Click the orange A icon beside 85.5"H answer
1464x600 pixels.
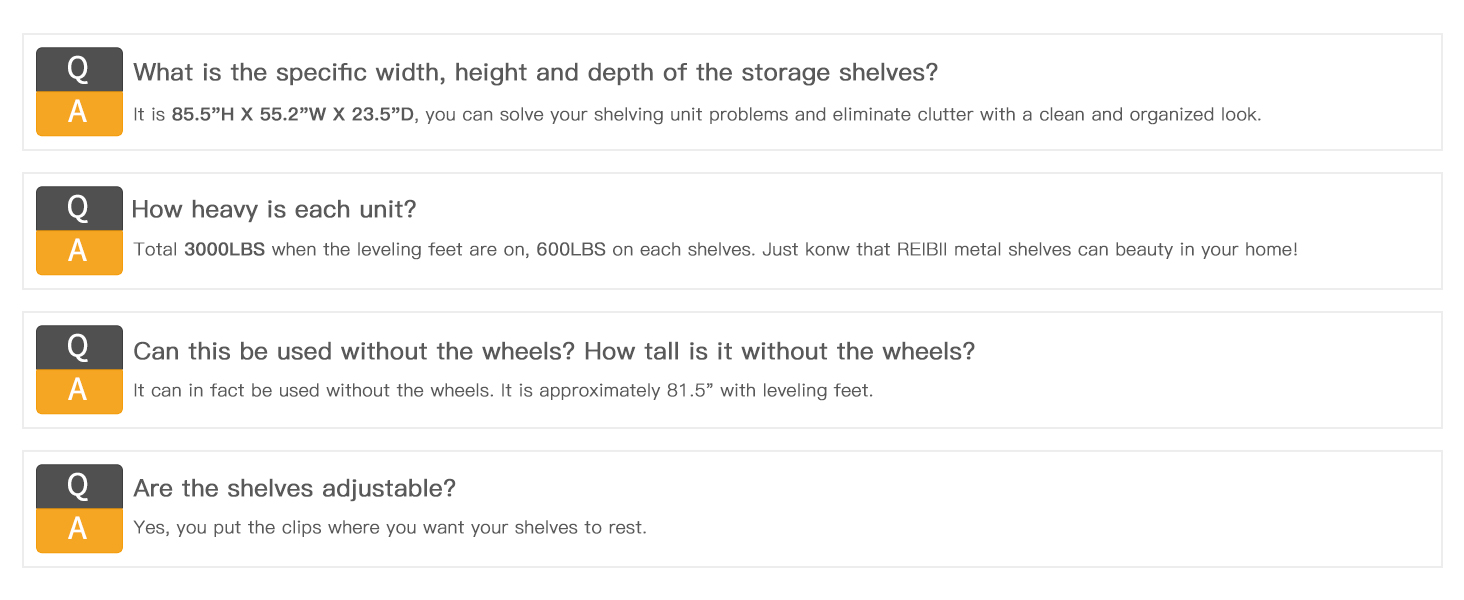[x=79, y=114]
